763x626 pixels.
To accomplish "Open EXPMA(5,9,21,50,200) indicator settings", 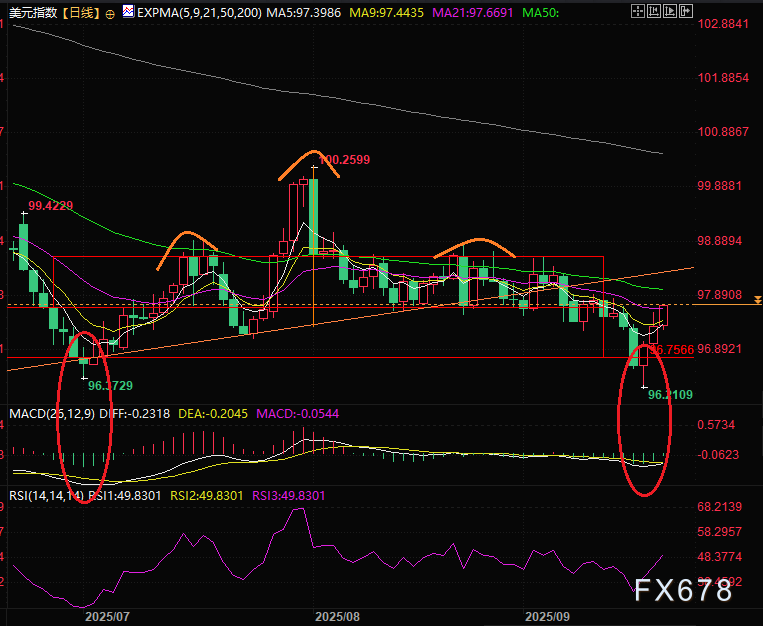I will [x=200, y=13].
